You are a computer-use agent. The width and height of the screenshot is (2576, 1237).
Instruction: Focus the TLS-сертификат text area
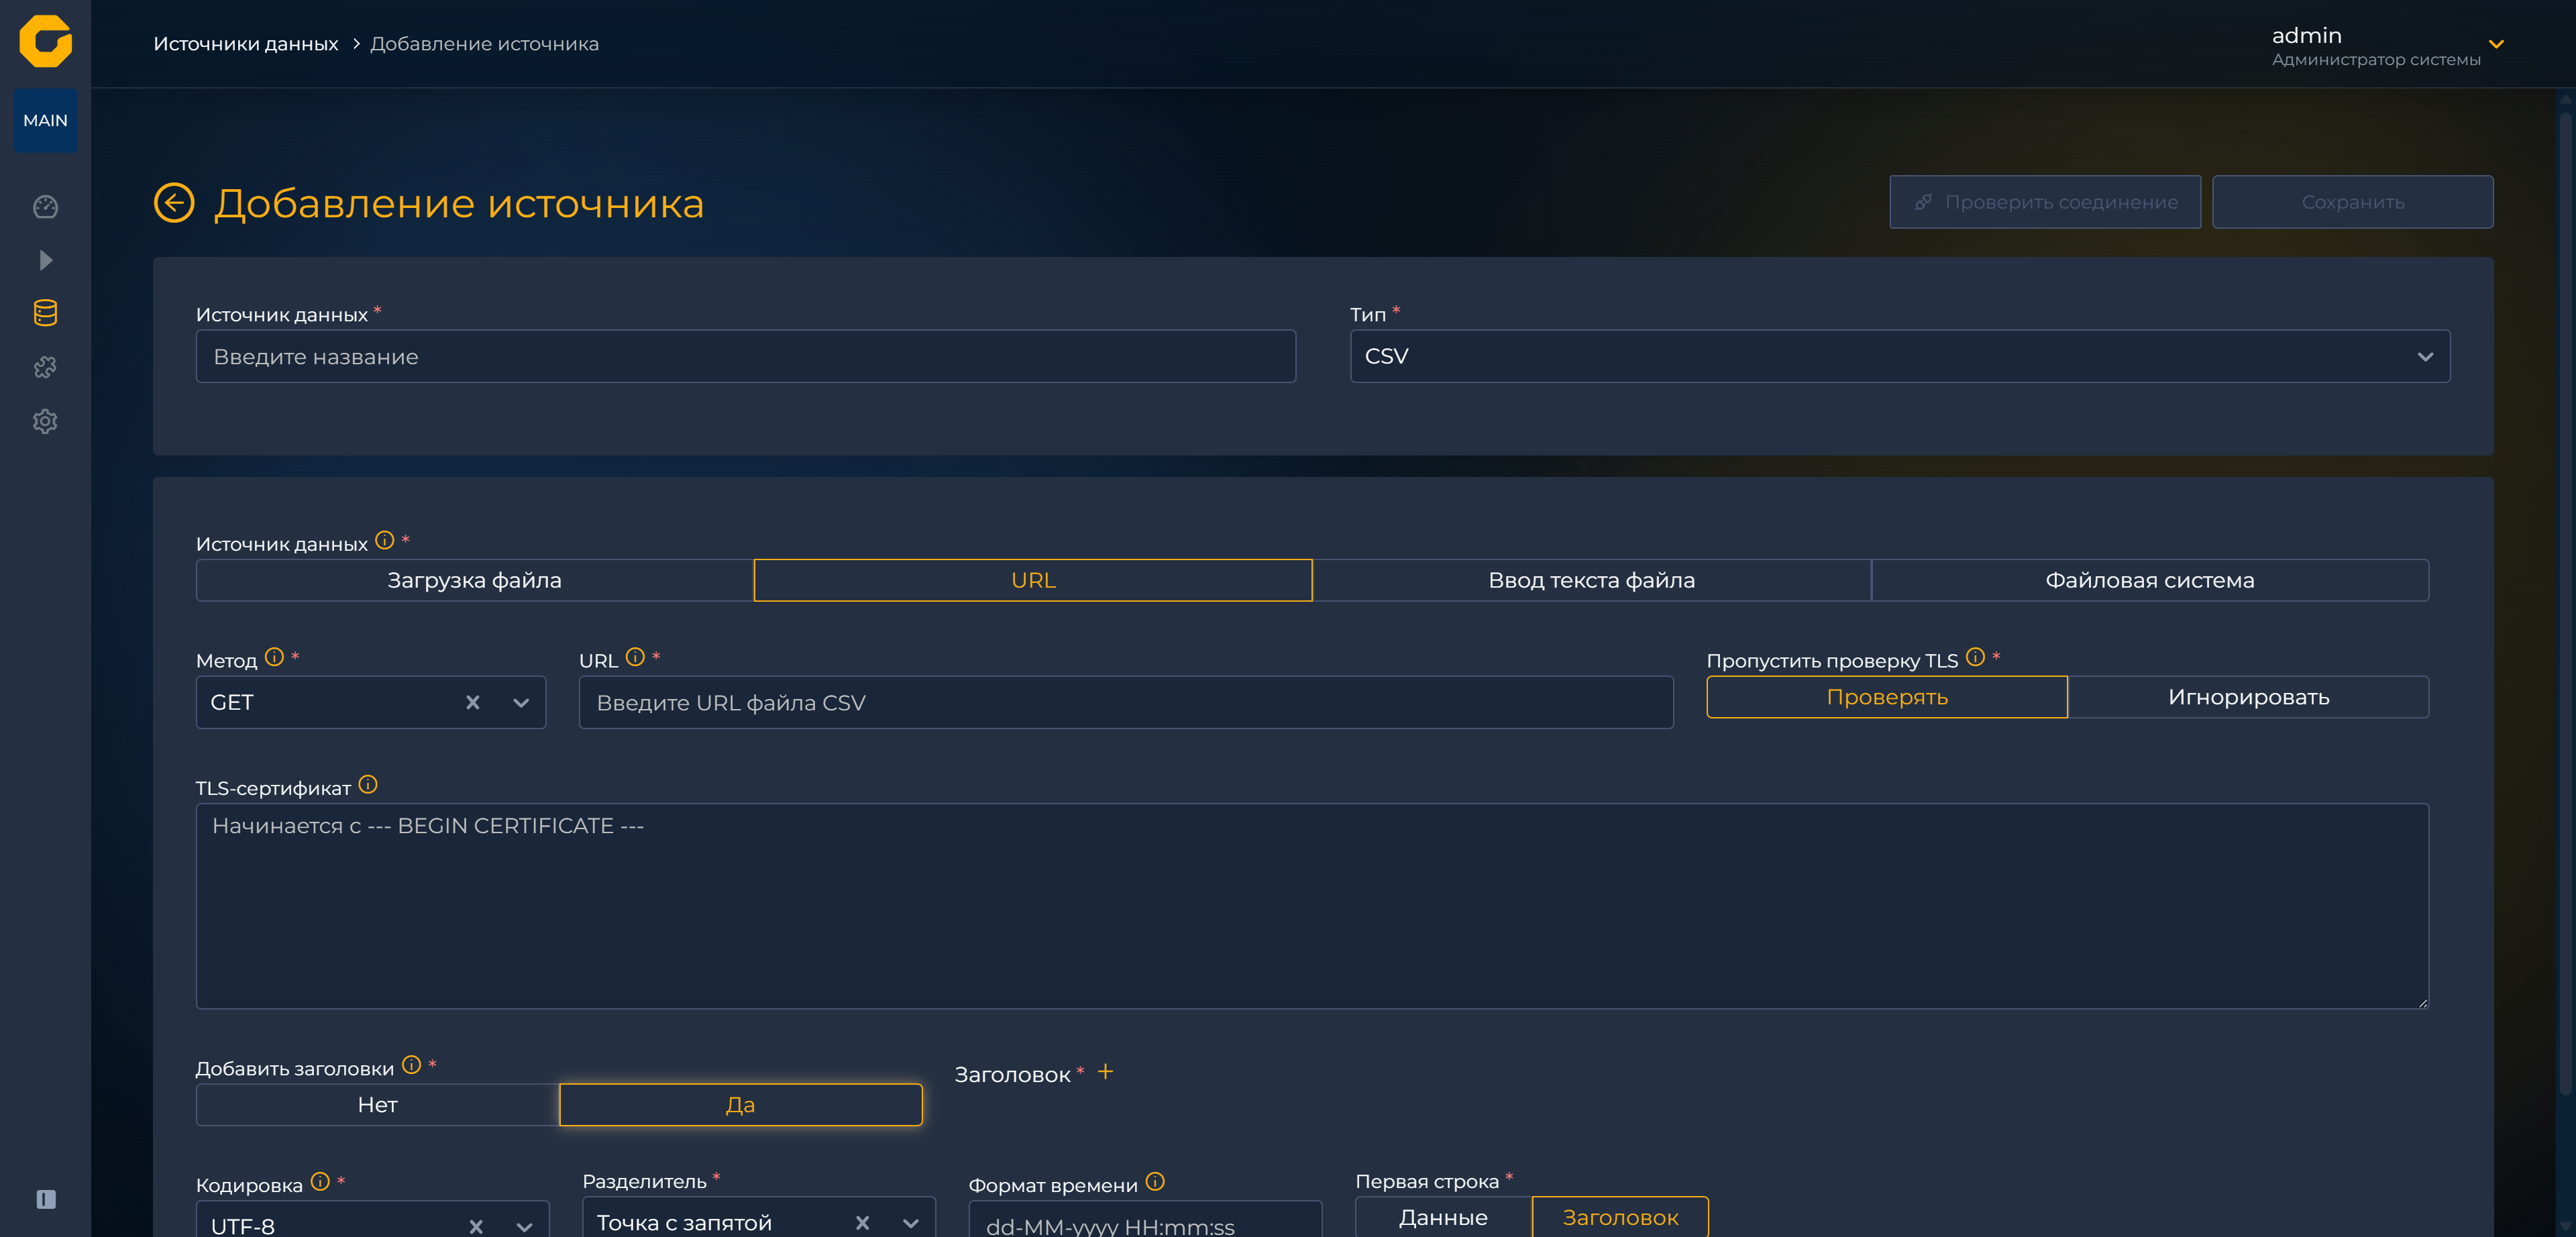click(1312, 906)
